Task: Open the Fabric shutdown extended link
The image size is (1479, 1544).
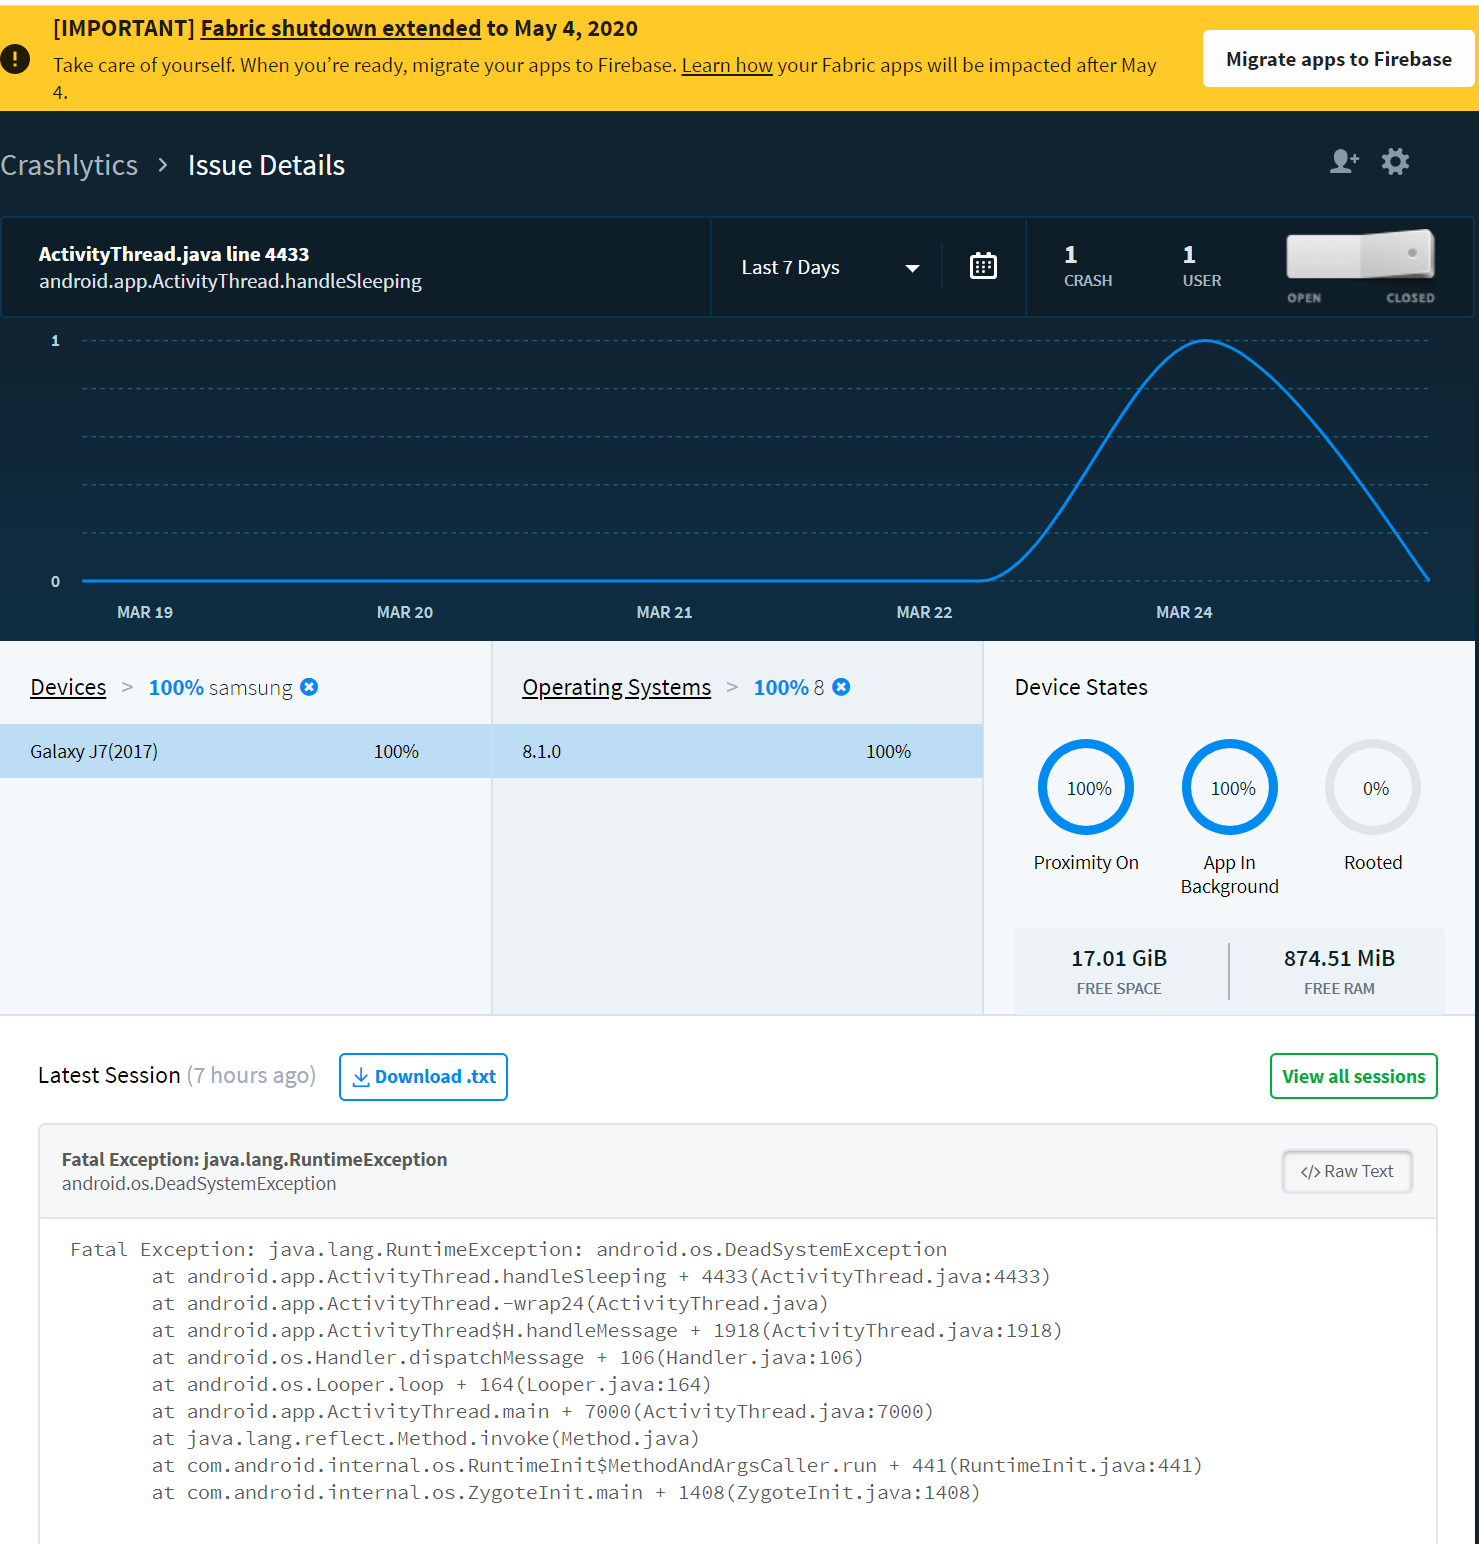Action: 340,29
